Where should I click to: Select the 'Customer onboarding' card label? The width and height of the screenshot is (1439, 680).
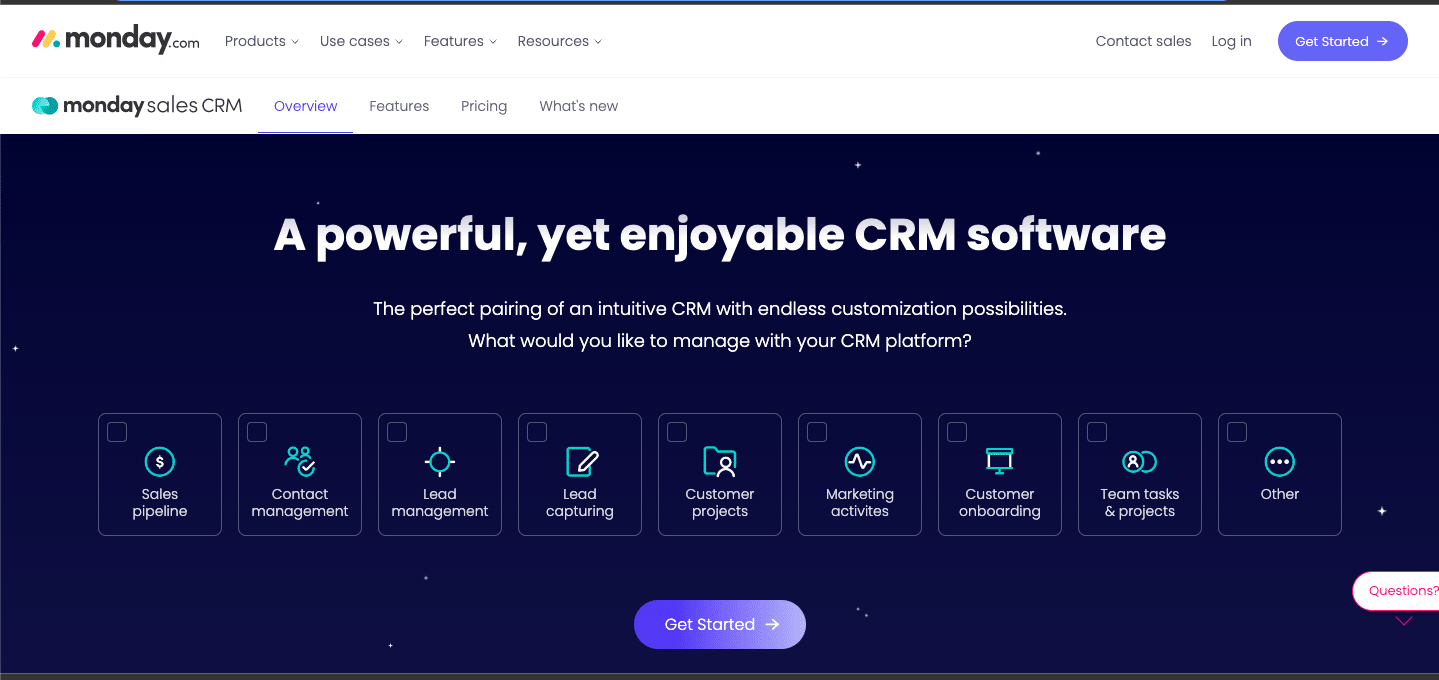(1000, 503)
